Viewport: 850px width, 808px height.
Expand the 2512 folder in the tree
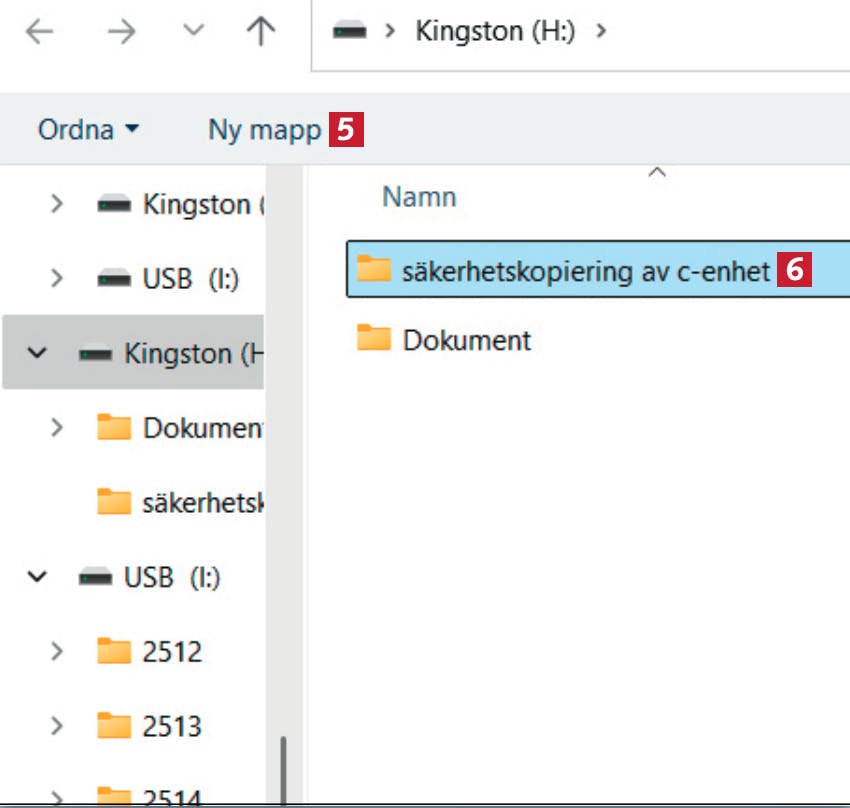[x=56, y=651]
